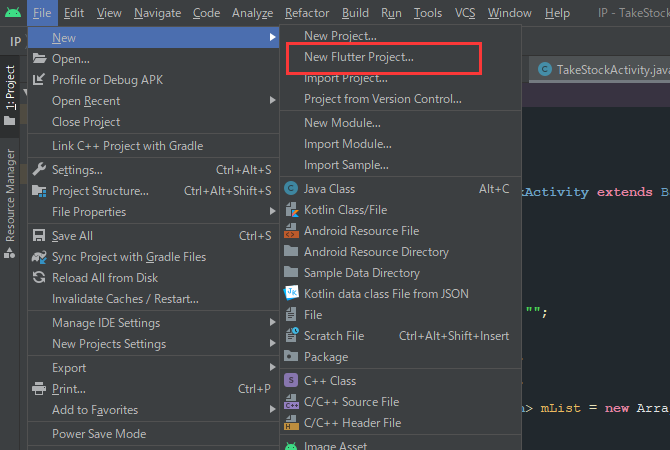Expand the Manage IDE Settings submenu arrow

tap(272, 322)
